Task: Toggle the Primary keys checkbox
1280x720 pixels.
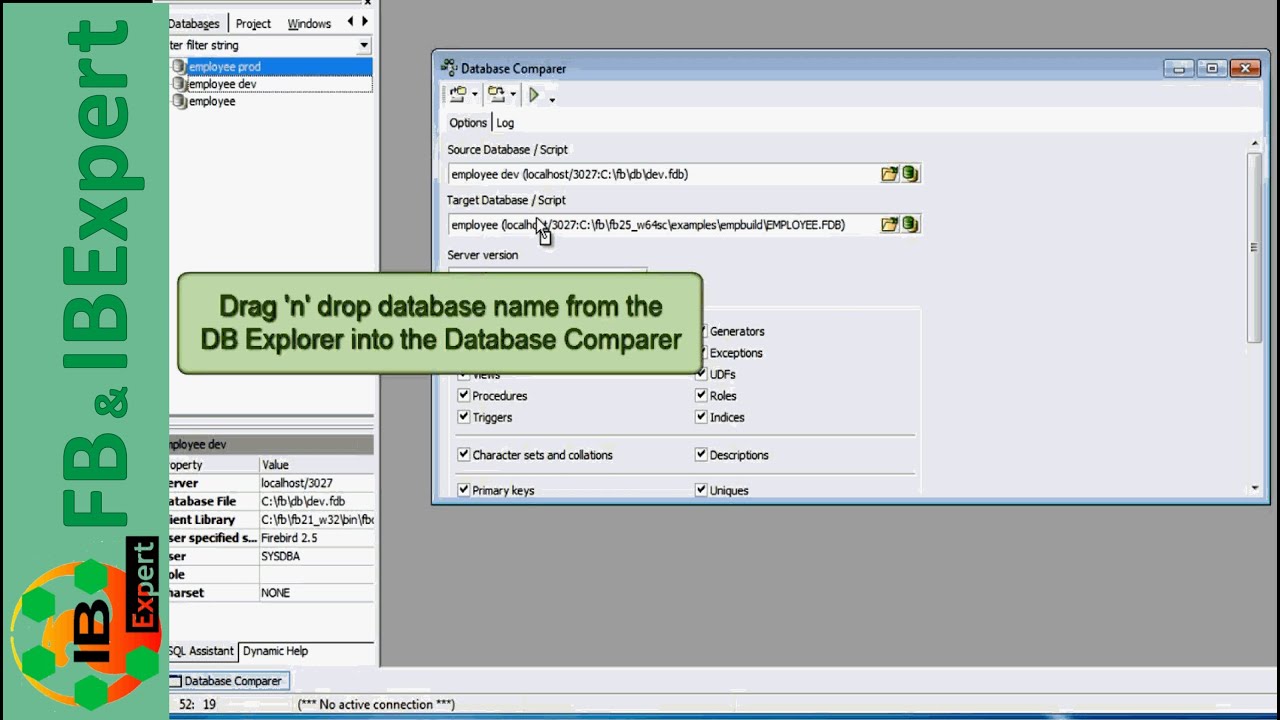Action: [464, 491]
